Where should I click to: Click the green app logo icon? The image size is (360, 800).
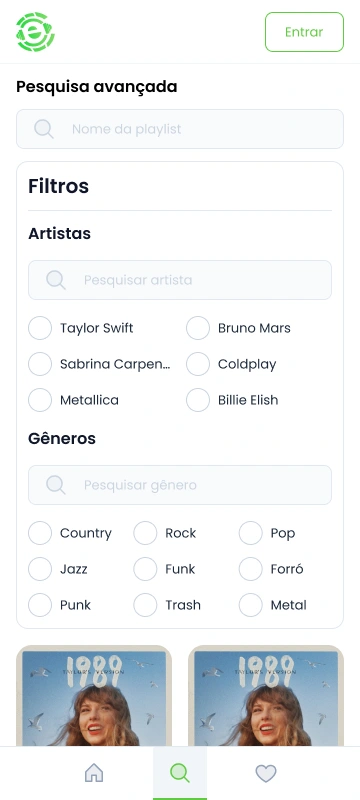click(x=35, y=32)
